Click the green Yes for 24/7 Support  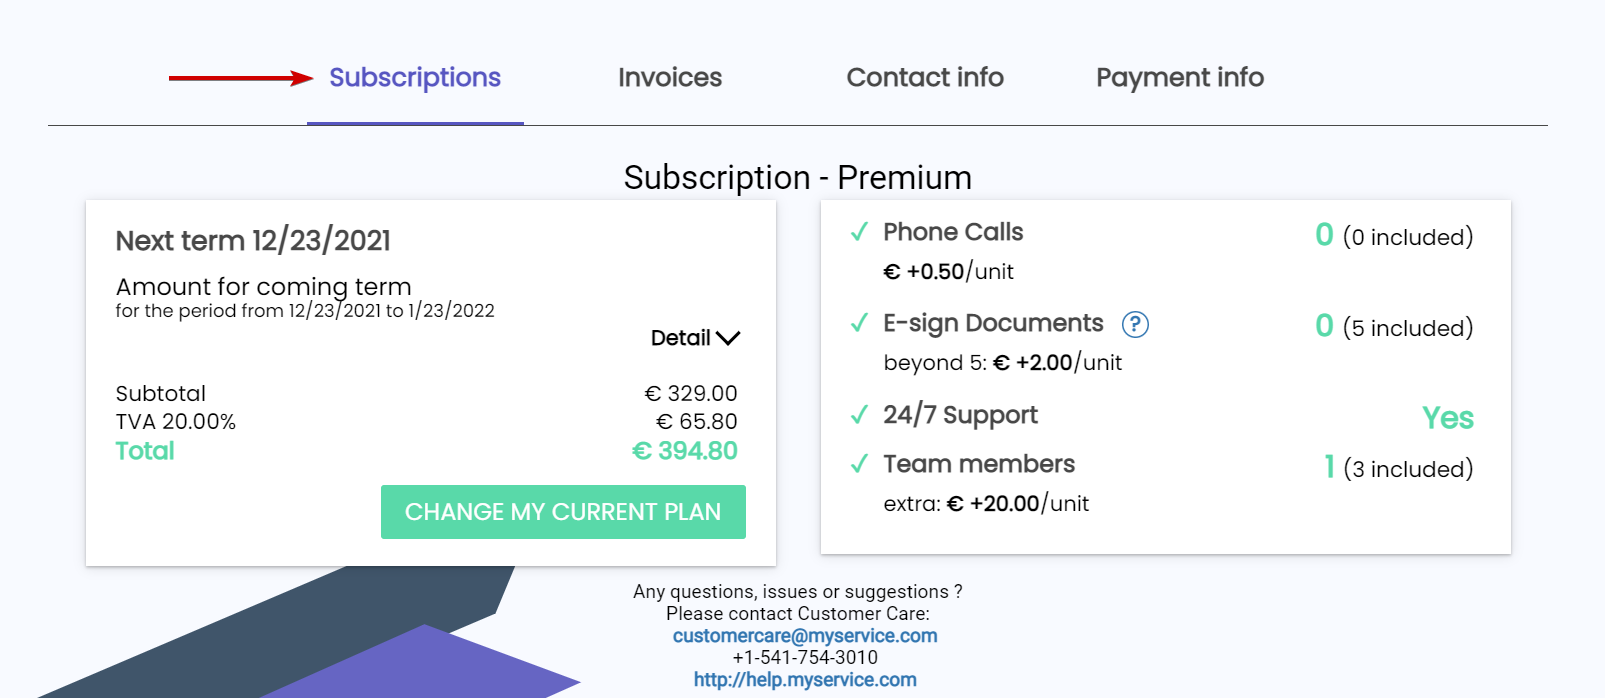point(1448,418)
